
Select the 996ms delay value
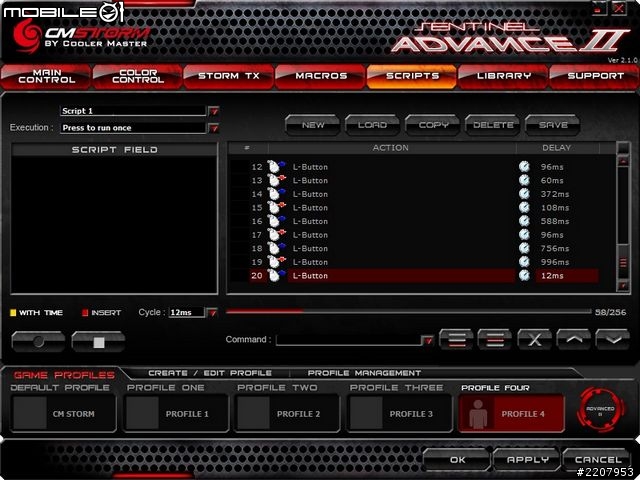coord(555,262)
